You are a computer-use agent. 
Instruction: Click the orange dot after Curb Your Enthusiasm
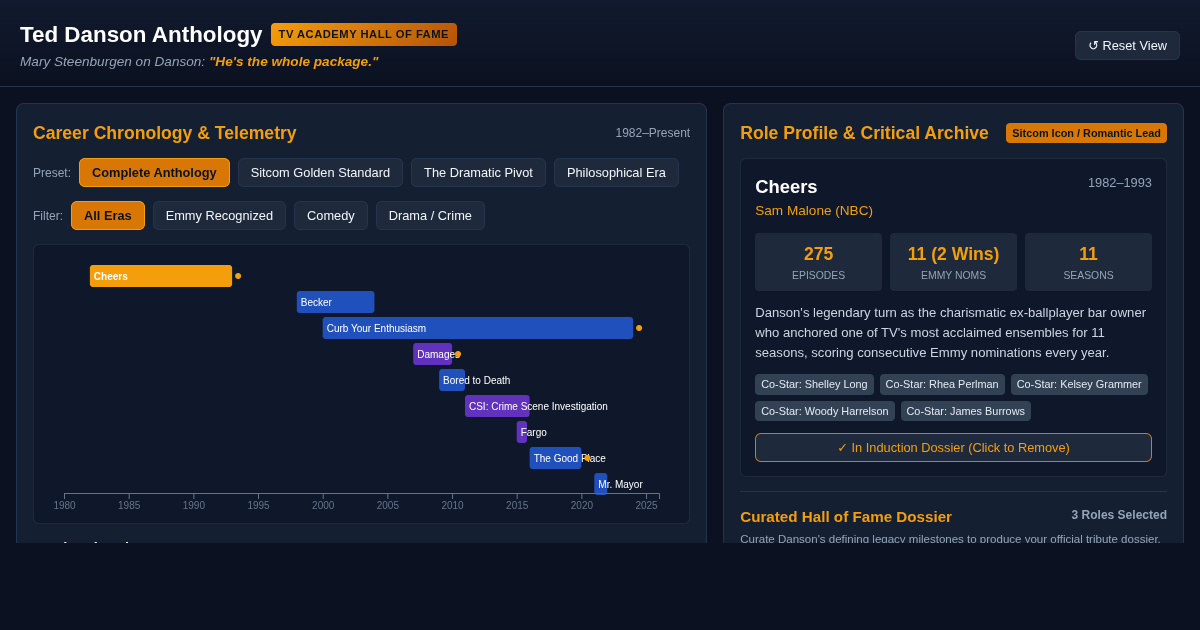coord(639,328)
